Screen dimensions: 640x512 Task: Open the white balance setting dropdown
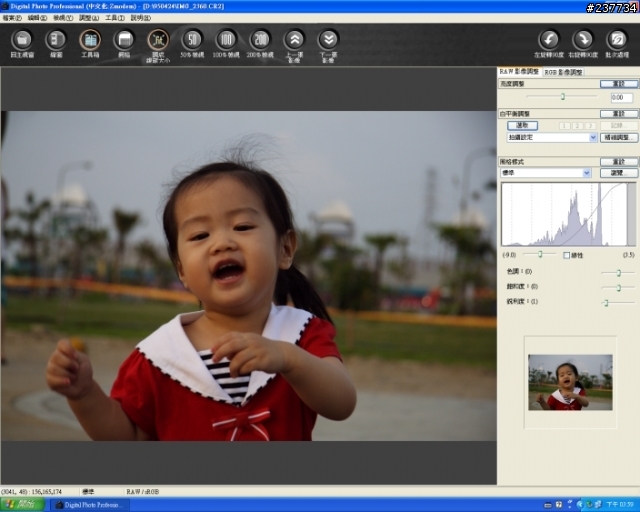(x=552, y=138)
